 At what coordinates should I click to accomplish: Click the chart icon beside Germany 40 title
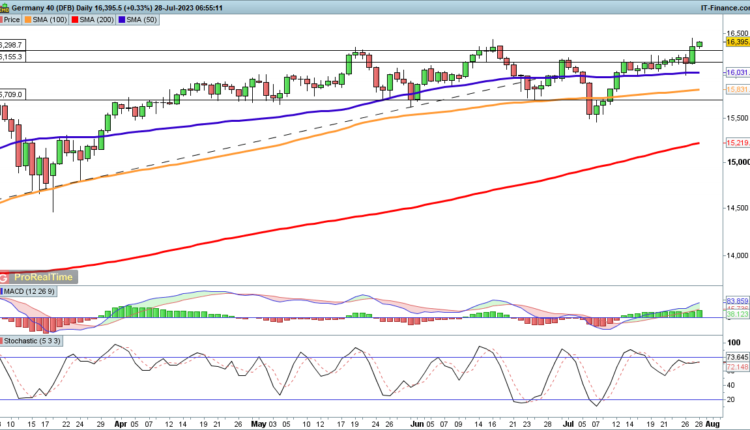[6, 6]
